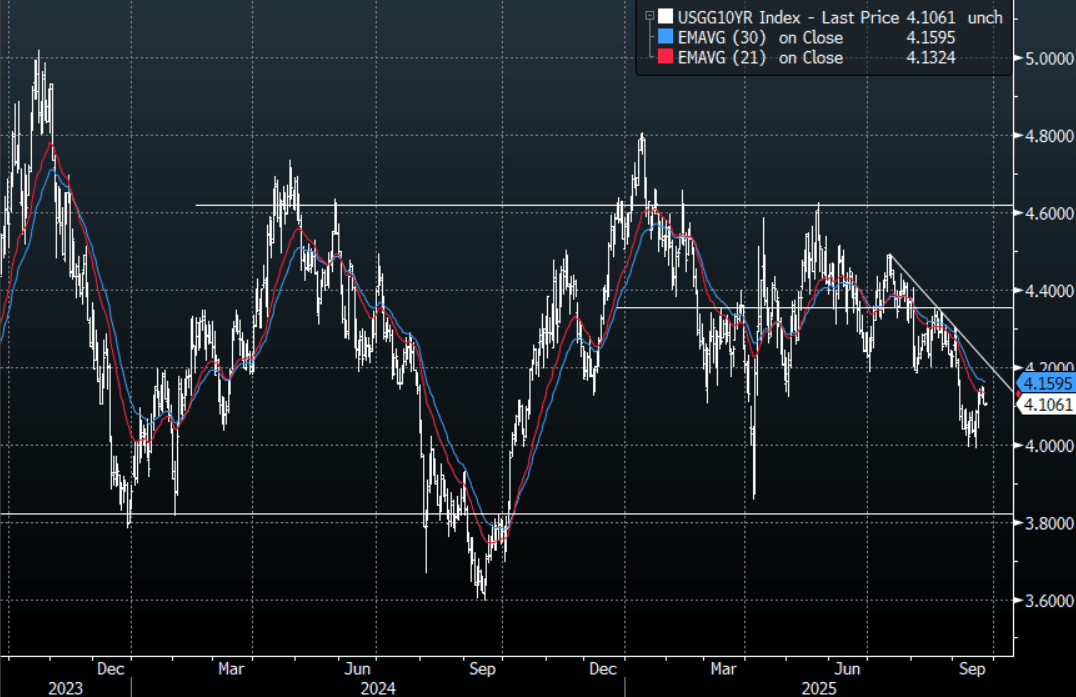Click the 2024 year label on time axis
This screenshot has height=697, width=1076.
pyautogui.click(x=378, y=688)
